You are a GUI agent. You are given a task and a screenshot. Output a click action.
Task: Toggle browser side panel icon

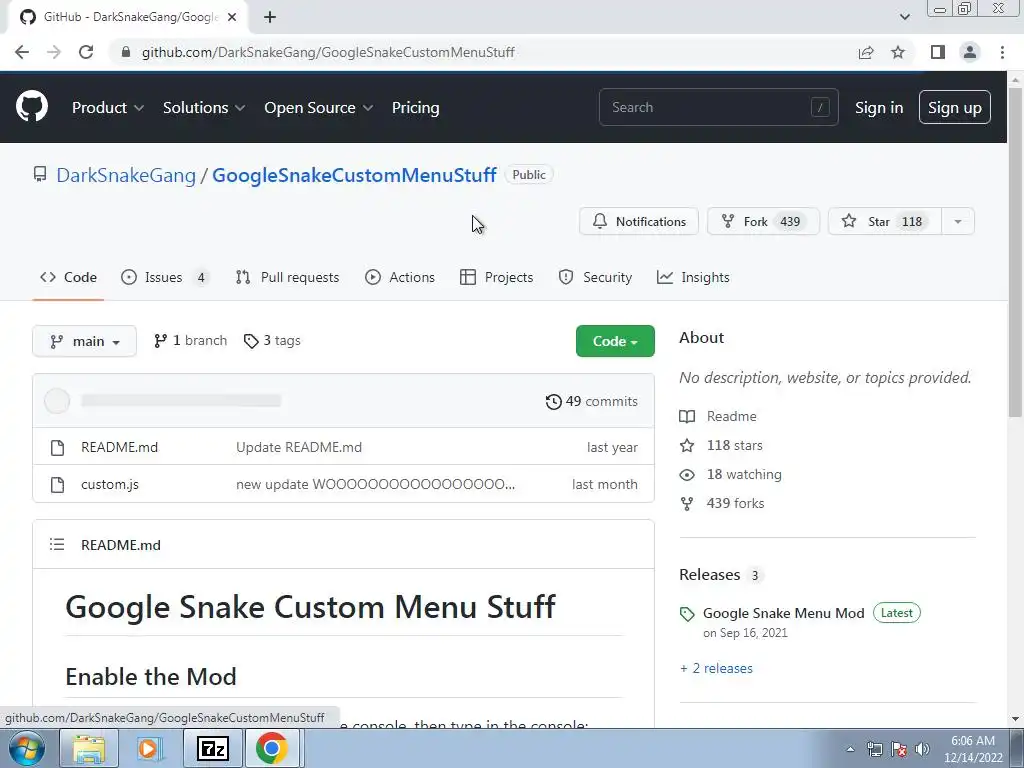point(938,52)
